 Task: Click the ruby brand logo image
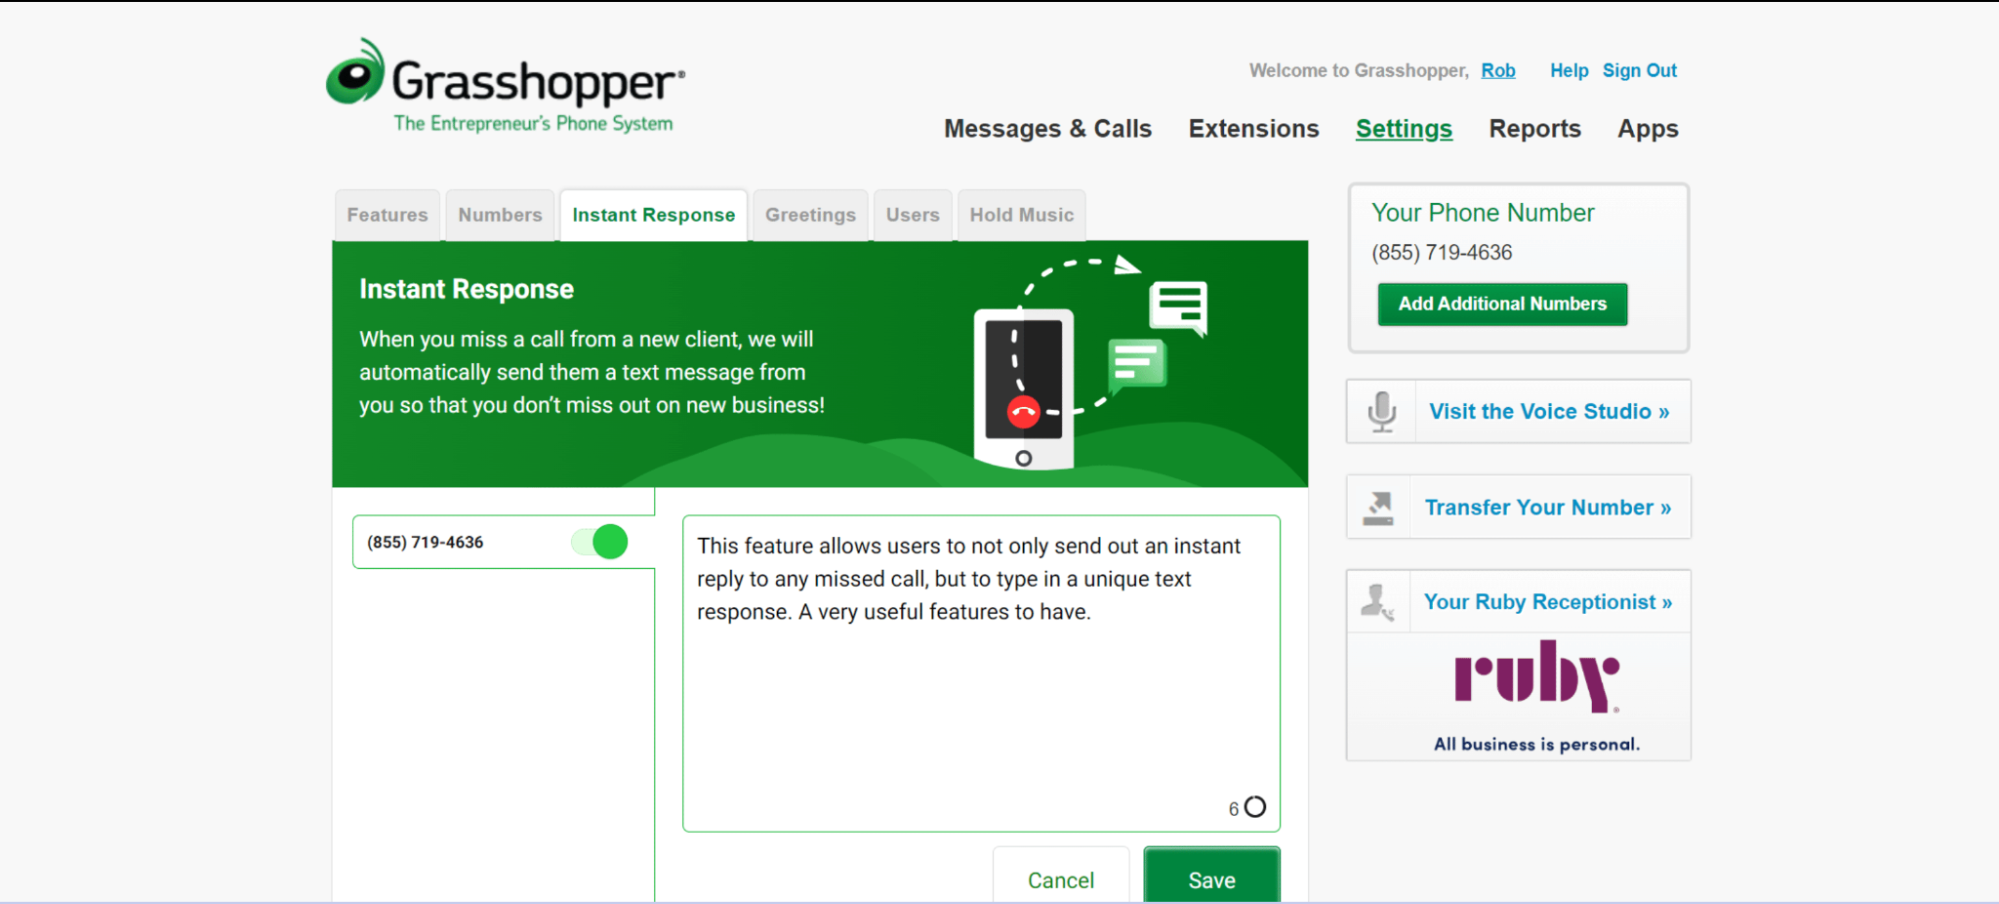(x=1536, y=678)
